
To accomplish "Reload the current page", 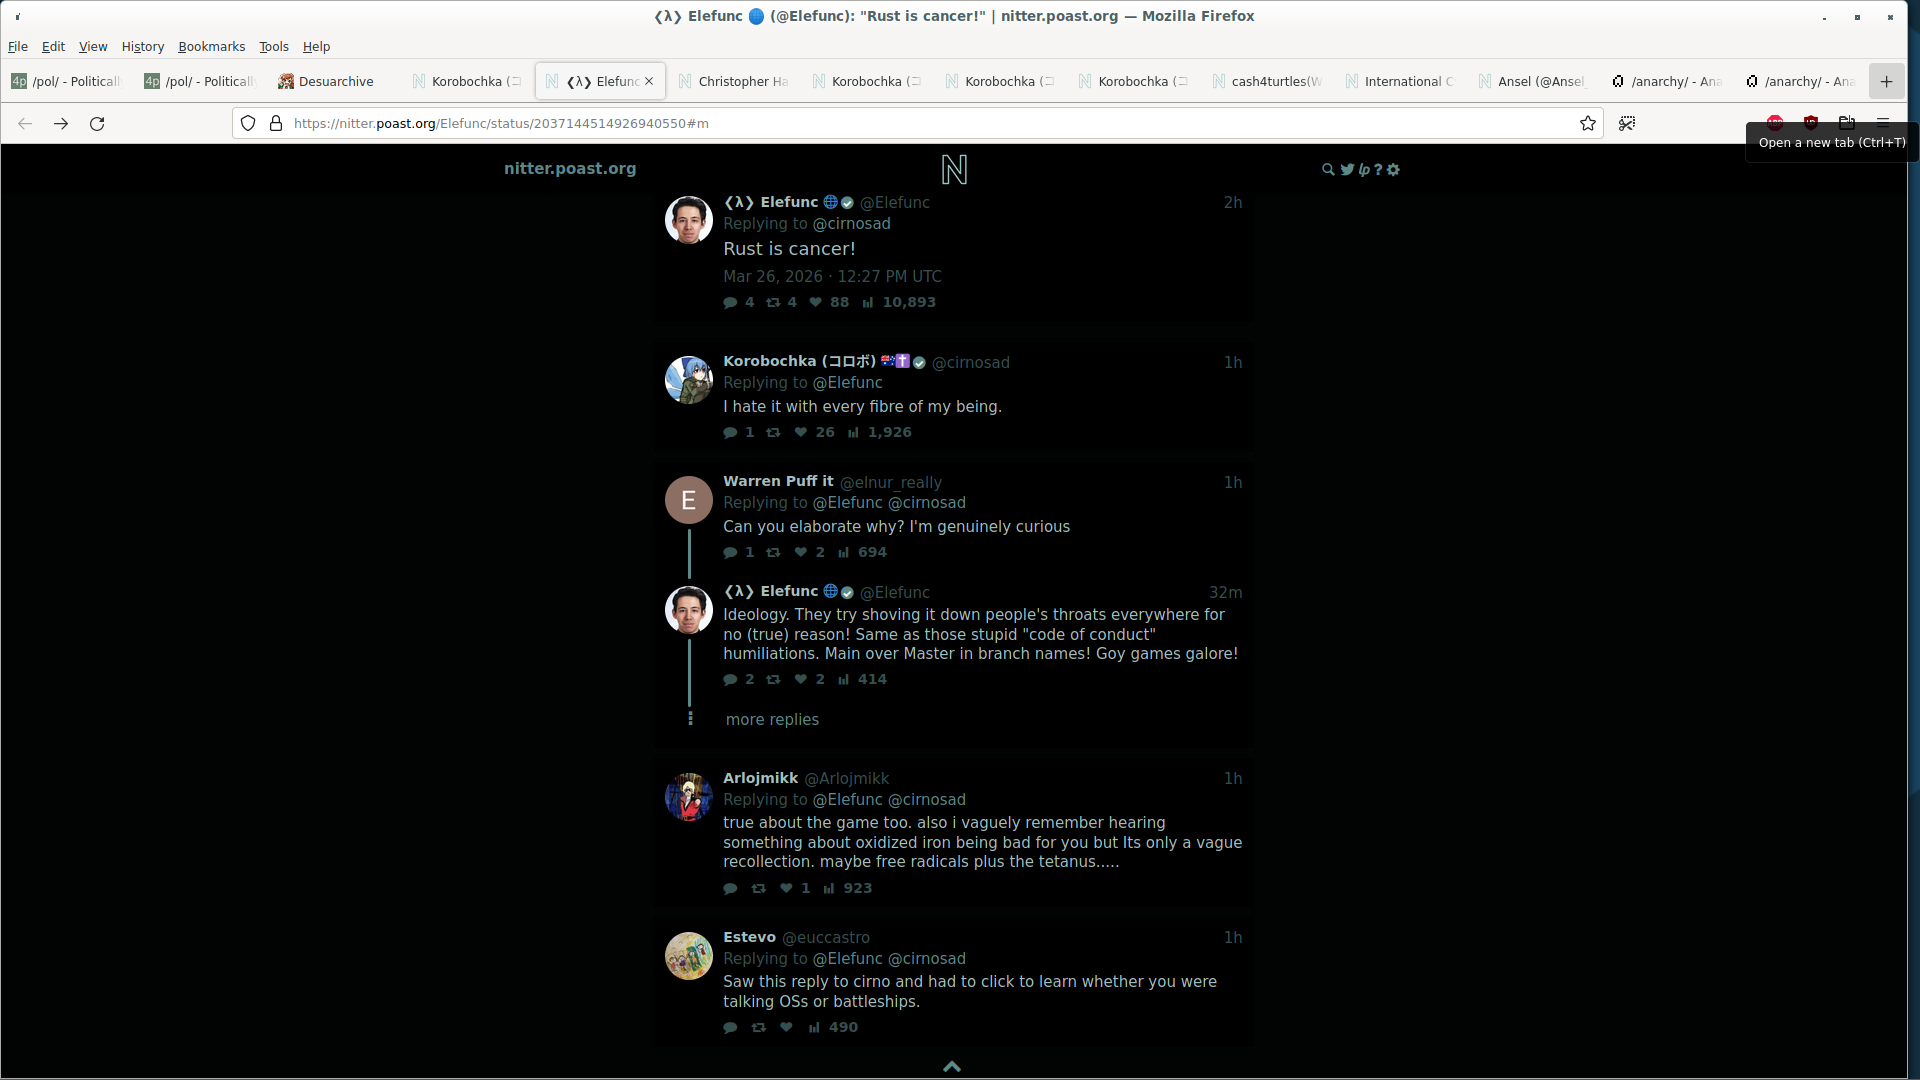I will click(x=97, y=124).
